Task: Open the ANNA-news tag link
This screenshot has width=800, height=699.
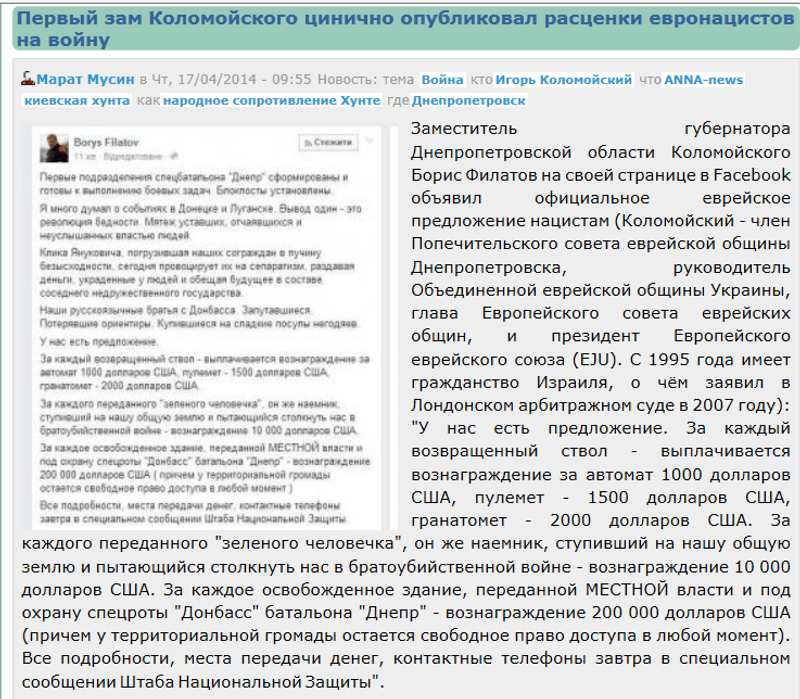Action: (x=704, y=80)
